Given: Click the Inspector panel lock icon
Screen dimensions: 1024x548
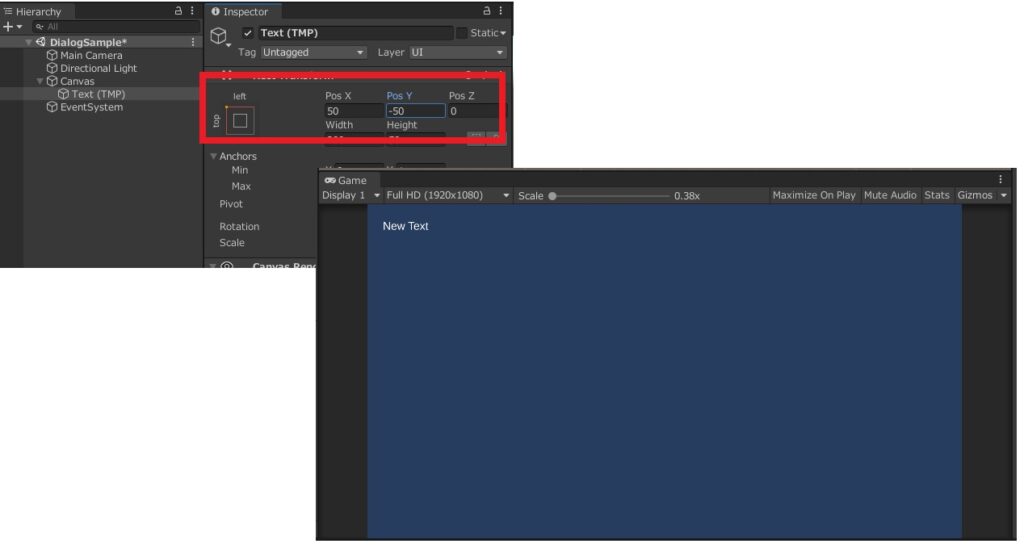Looking at the screenshot, I should (487, 10).
